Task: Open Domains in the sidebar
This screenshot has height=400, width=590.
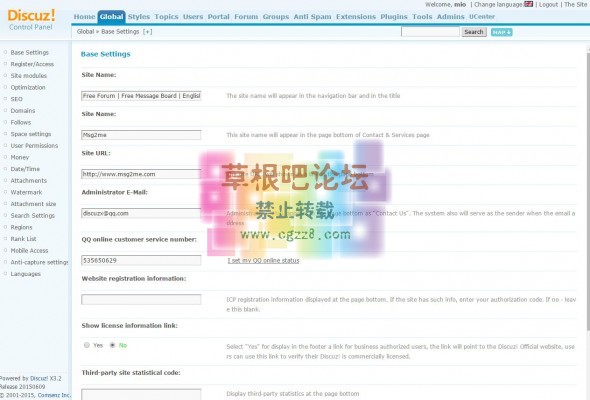Action: pyautogui.click(x=23, y=111)
